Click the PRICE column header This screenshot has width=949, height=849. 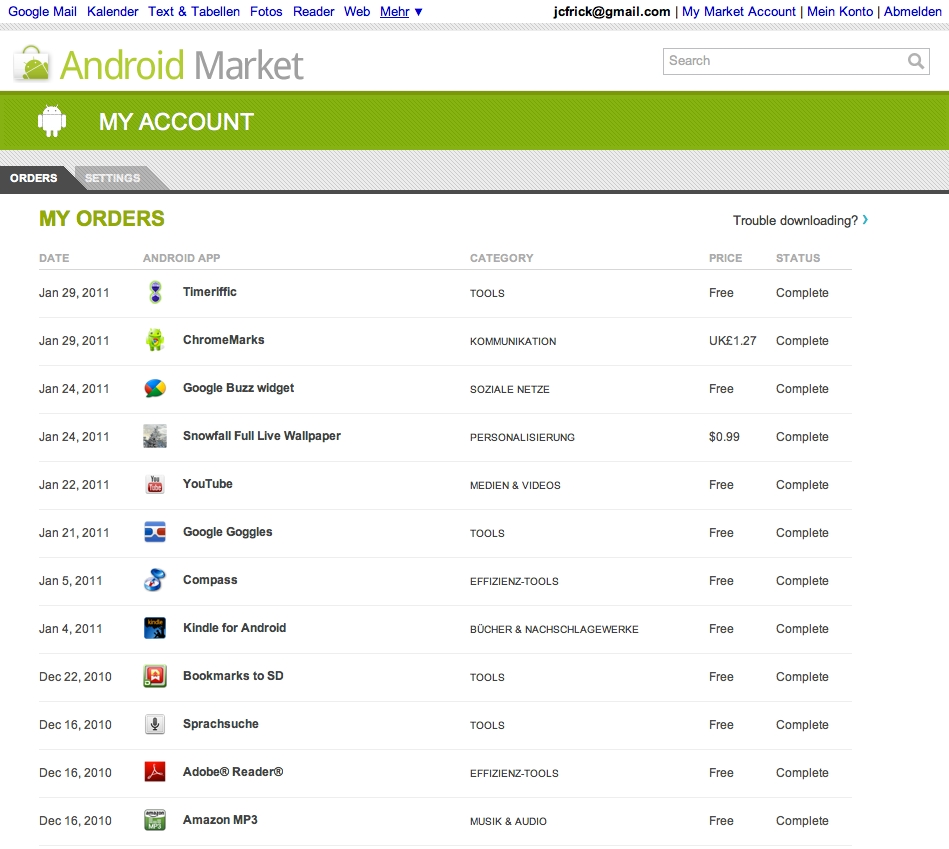(x=725, y=258)
